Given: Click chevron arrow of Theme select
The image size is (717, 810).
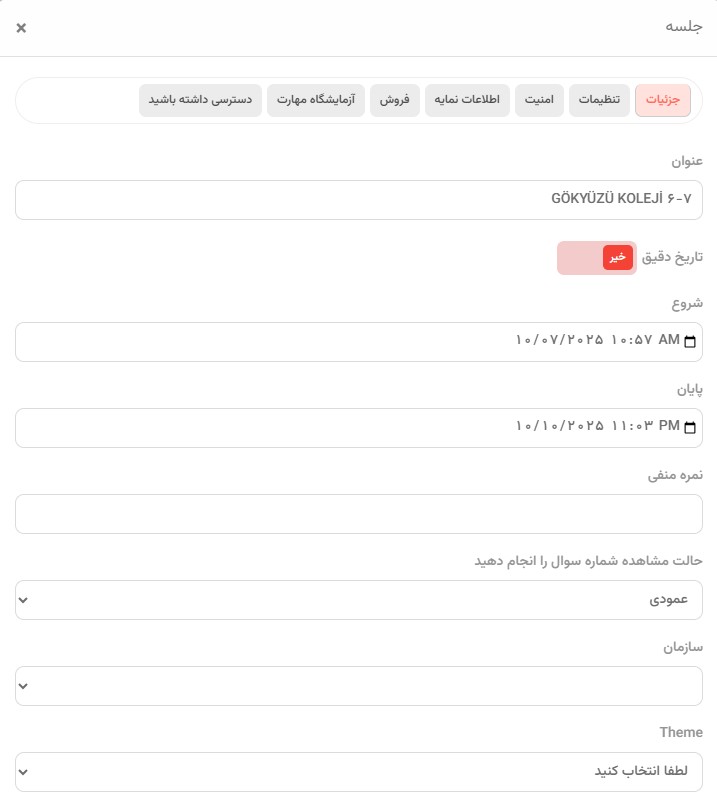Looking at the screenshot, I should 23,772.
